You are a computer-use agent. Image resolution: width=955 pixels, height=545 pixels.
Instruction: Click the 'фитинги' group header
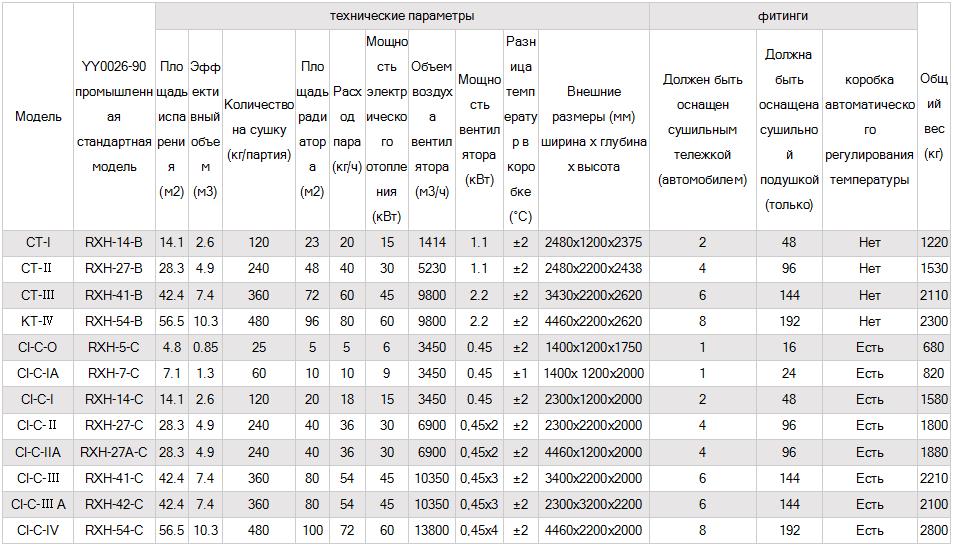783,16
